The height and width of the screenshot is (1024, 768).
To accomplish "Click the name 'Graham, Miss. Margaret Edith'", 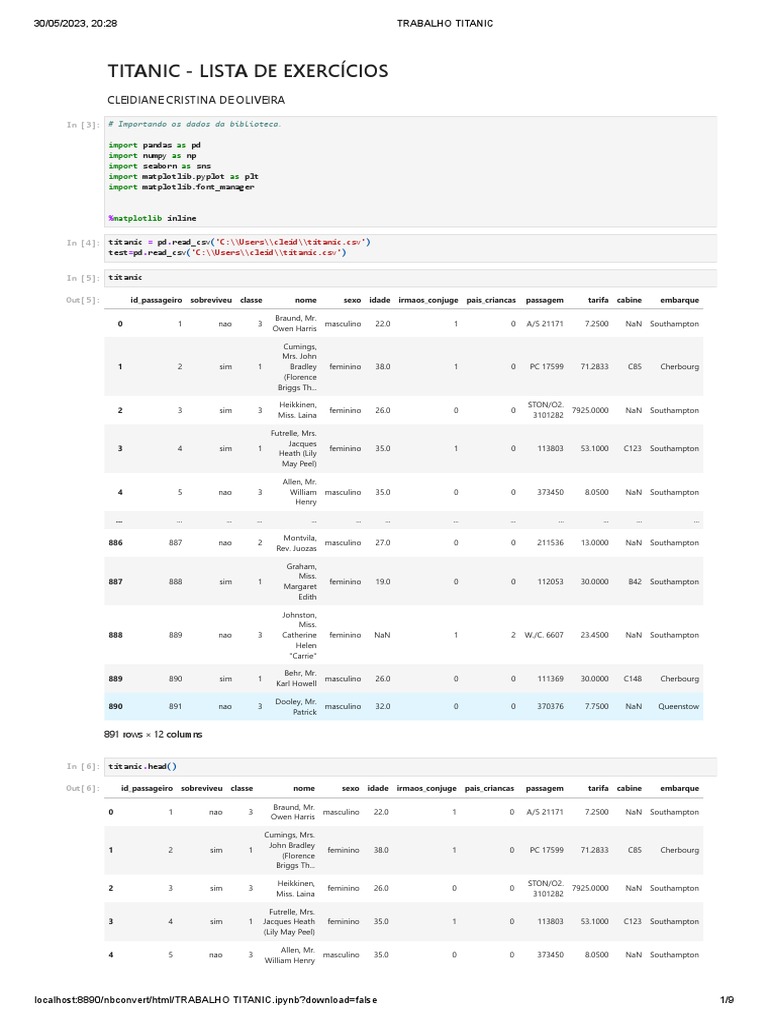I will 300,582.
